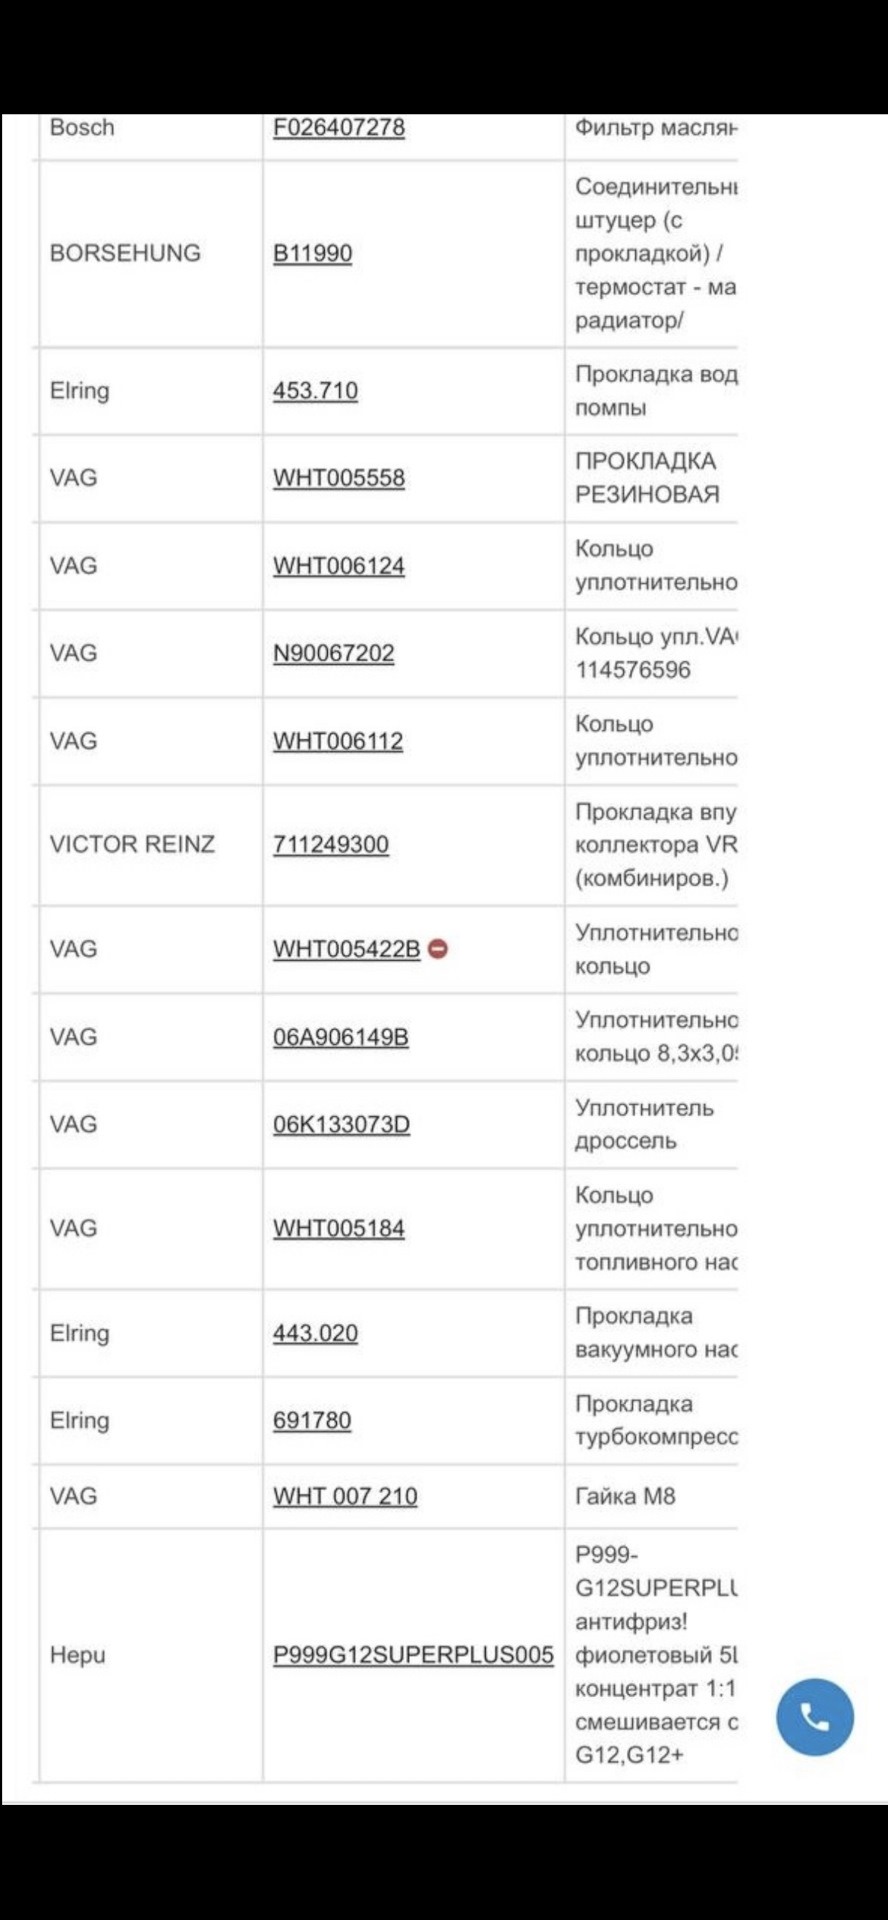Open VAG part WHT005558
The width and height of the screenshot is (888, 1920).
coord(339,478)
